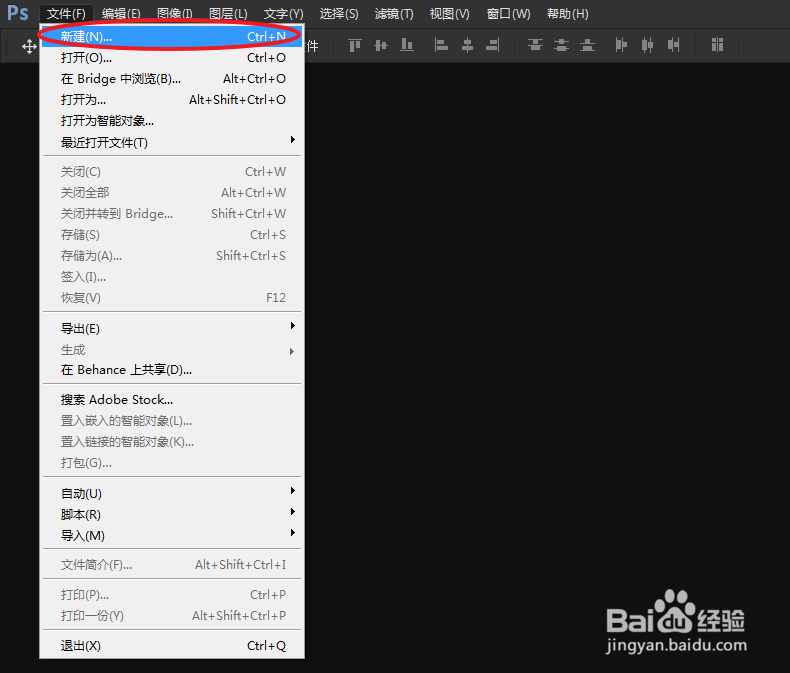The image size is (790, 673).
Task: Click 关闭(C) menu entry
Action: point(172,172)
